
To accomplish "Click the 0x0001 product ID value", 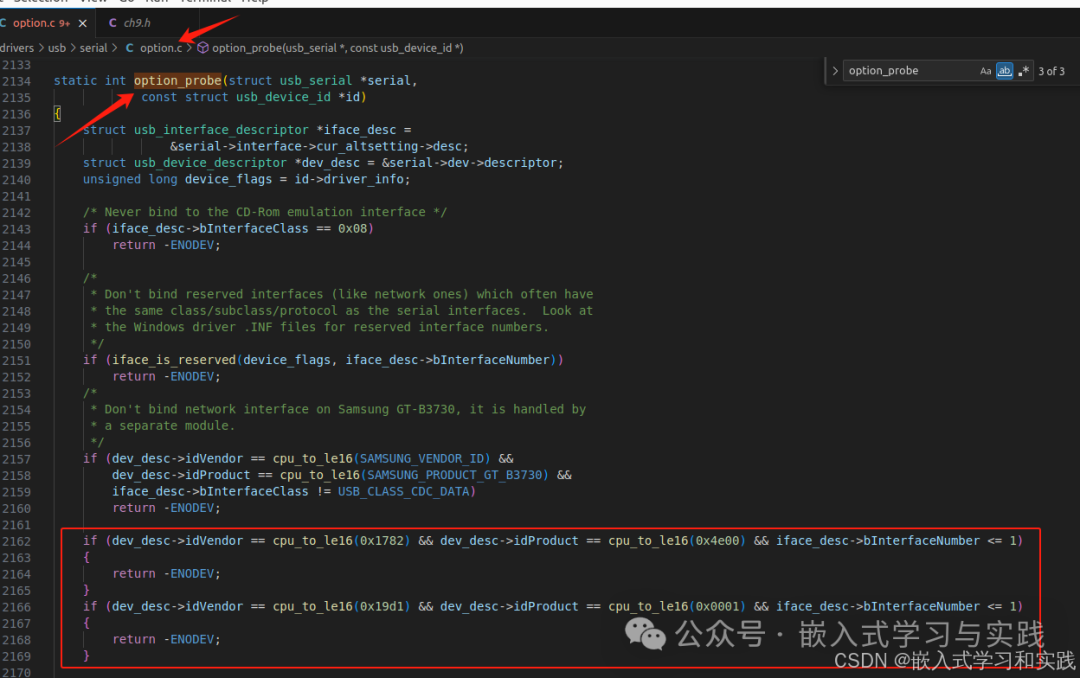I will [717, 606].
